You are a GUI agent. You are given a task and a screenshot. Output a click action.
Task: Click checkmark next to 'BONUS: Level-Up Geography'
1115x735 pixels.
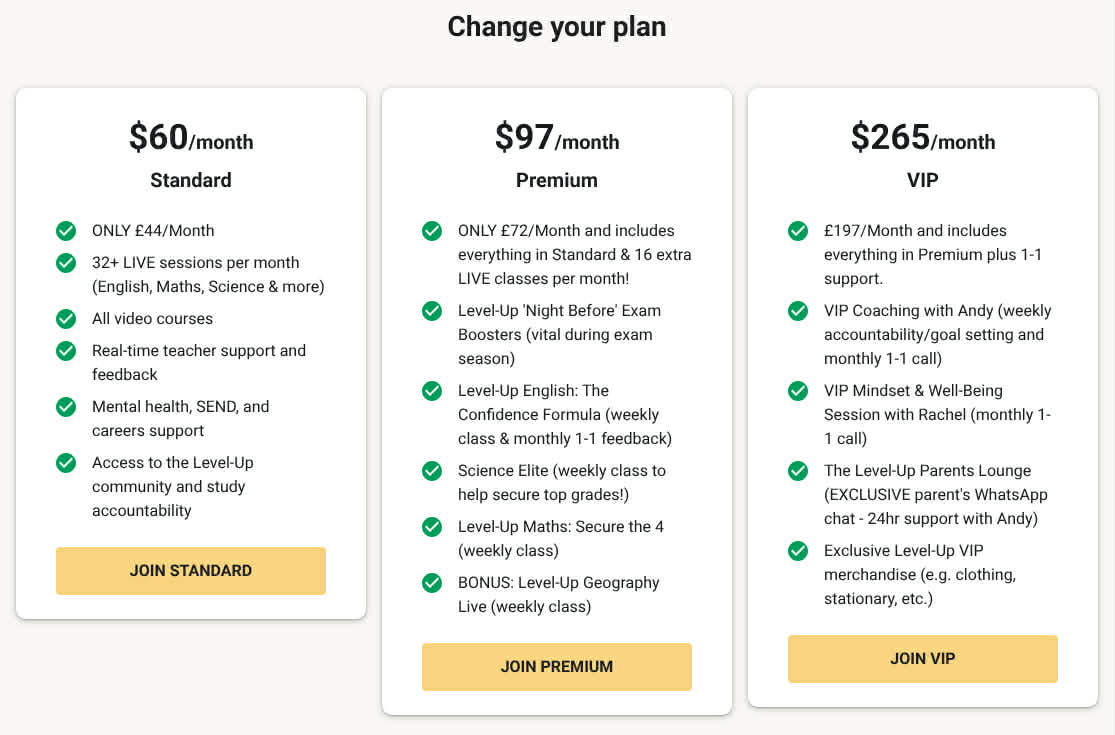(432, 583)
